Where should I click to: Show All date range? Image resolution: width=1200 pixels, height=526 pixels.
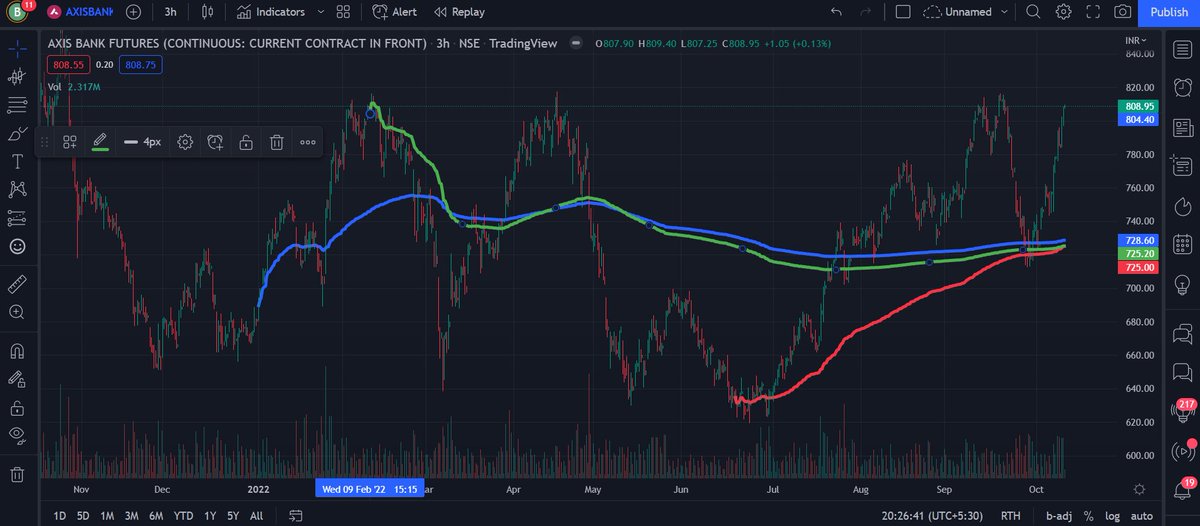pyautogui.click(x=257, y=516)
